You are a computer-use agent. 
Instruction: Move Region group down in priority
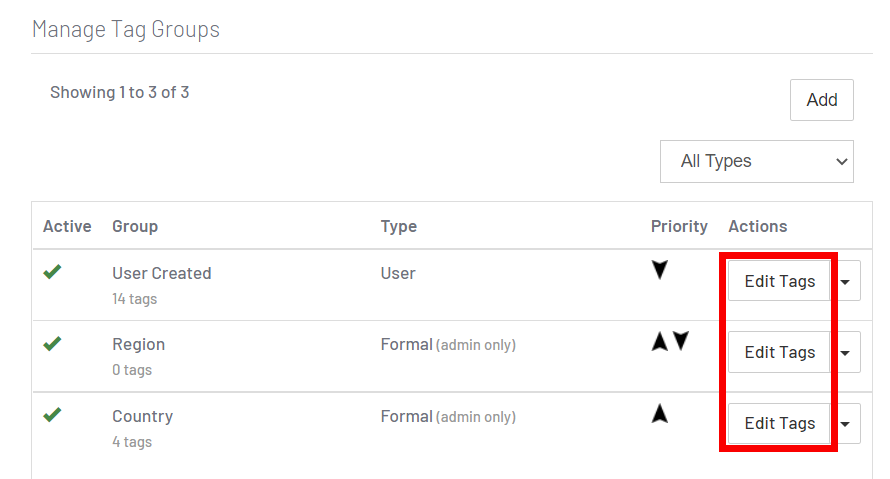(x=681, y=342)
